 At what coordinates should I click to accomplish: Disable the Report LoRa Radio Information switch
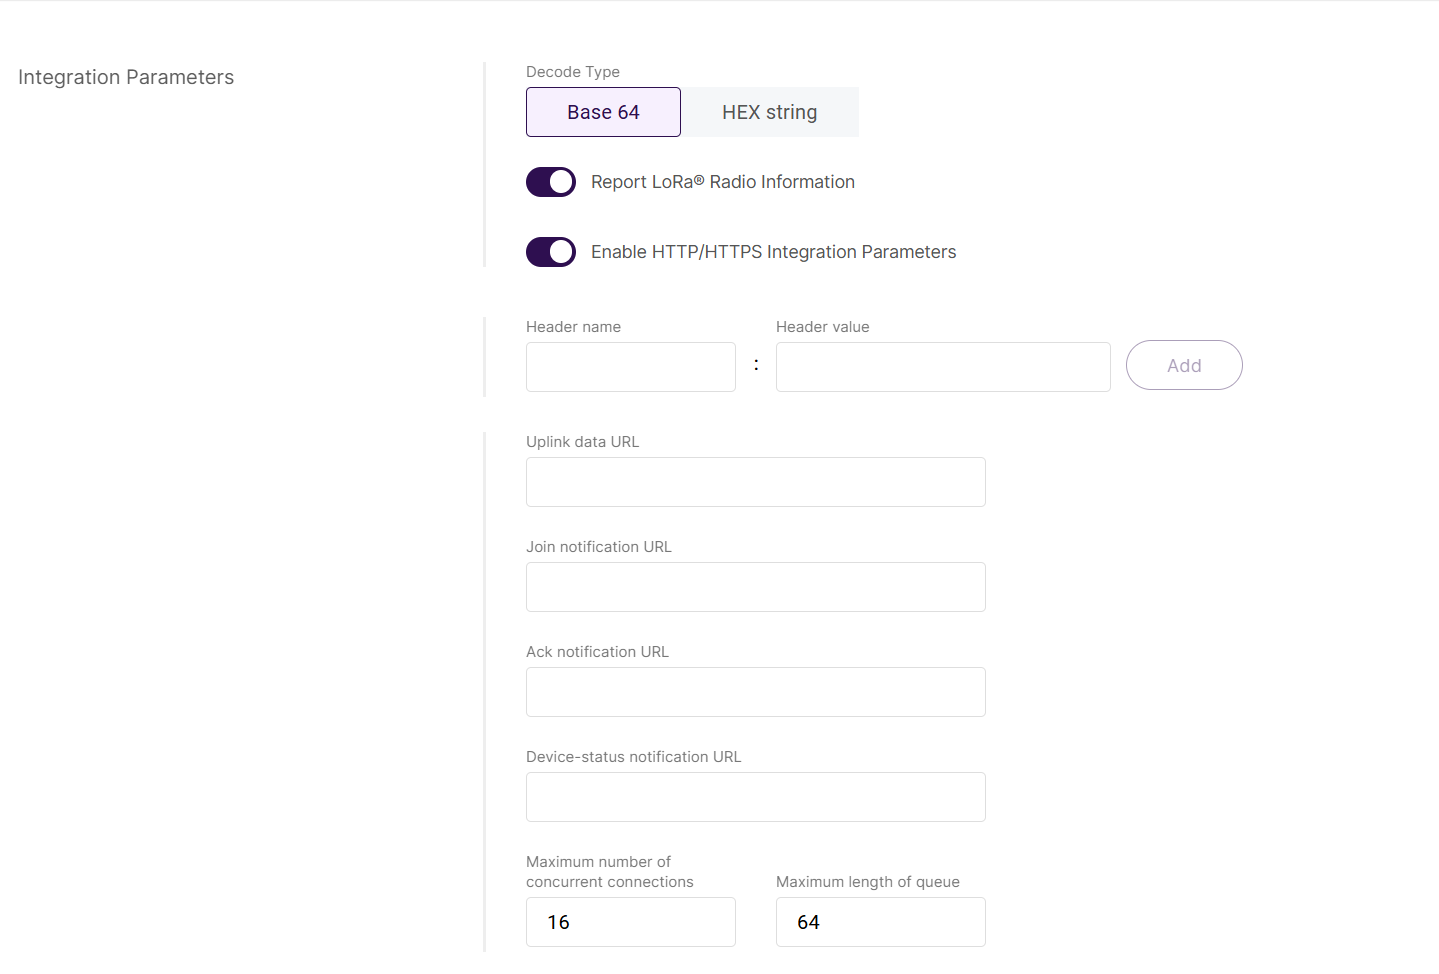coord(551,182)
